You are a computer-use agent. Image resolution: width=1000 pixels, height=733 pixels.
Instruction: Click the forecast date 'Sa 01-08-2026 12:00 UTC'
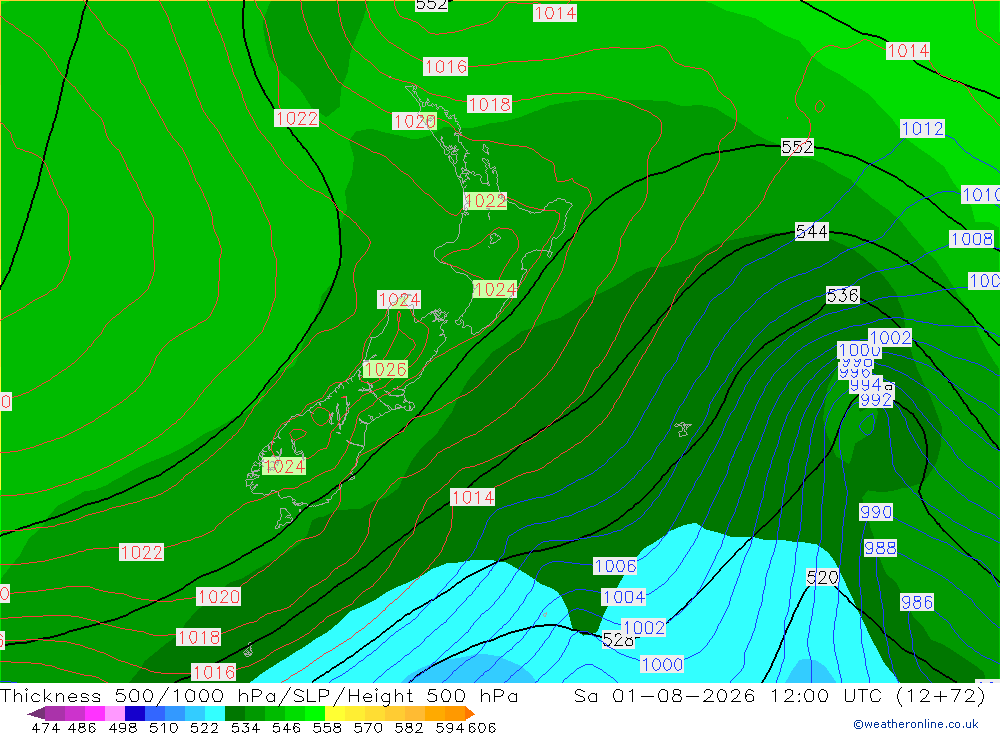click(728, 695)
